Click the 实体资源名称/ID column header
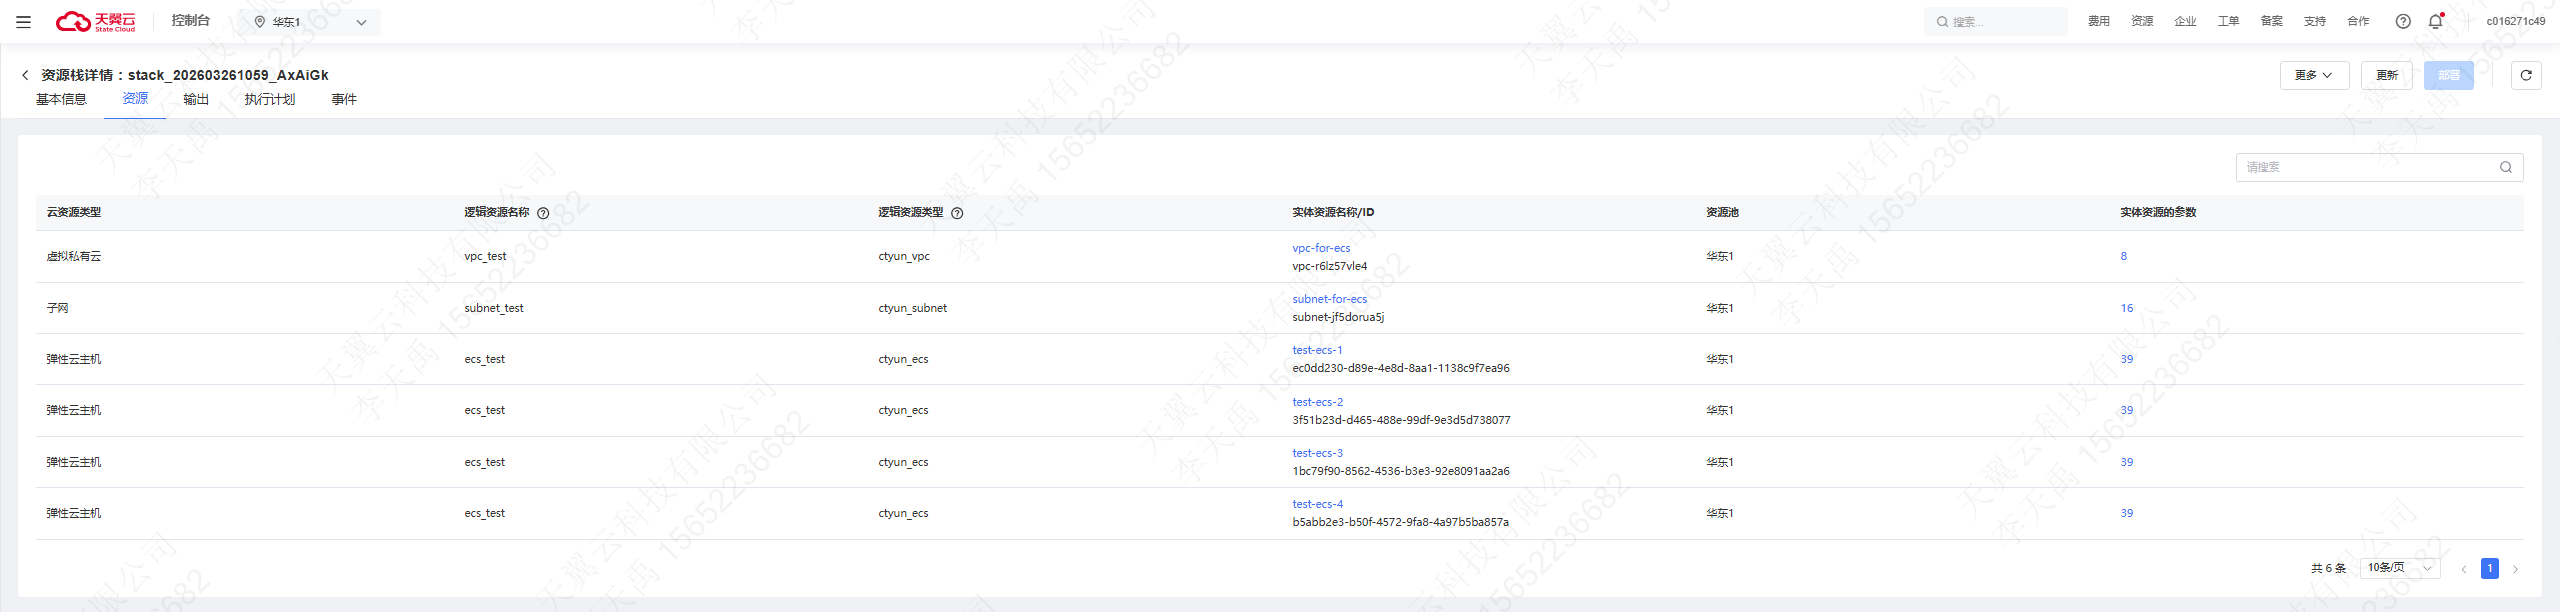Viewport: 2560px width, 612px height. 1333,212
